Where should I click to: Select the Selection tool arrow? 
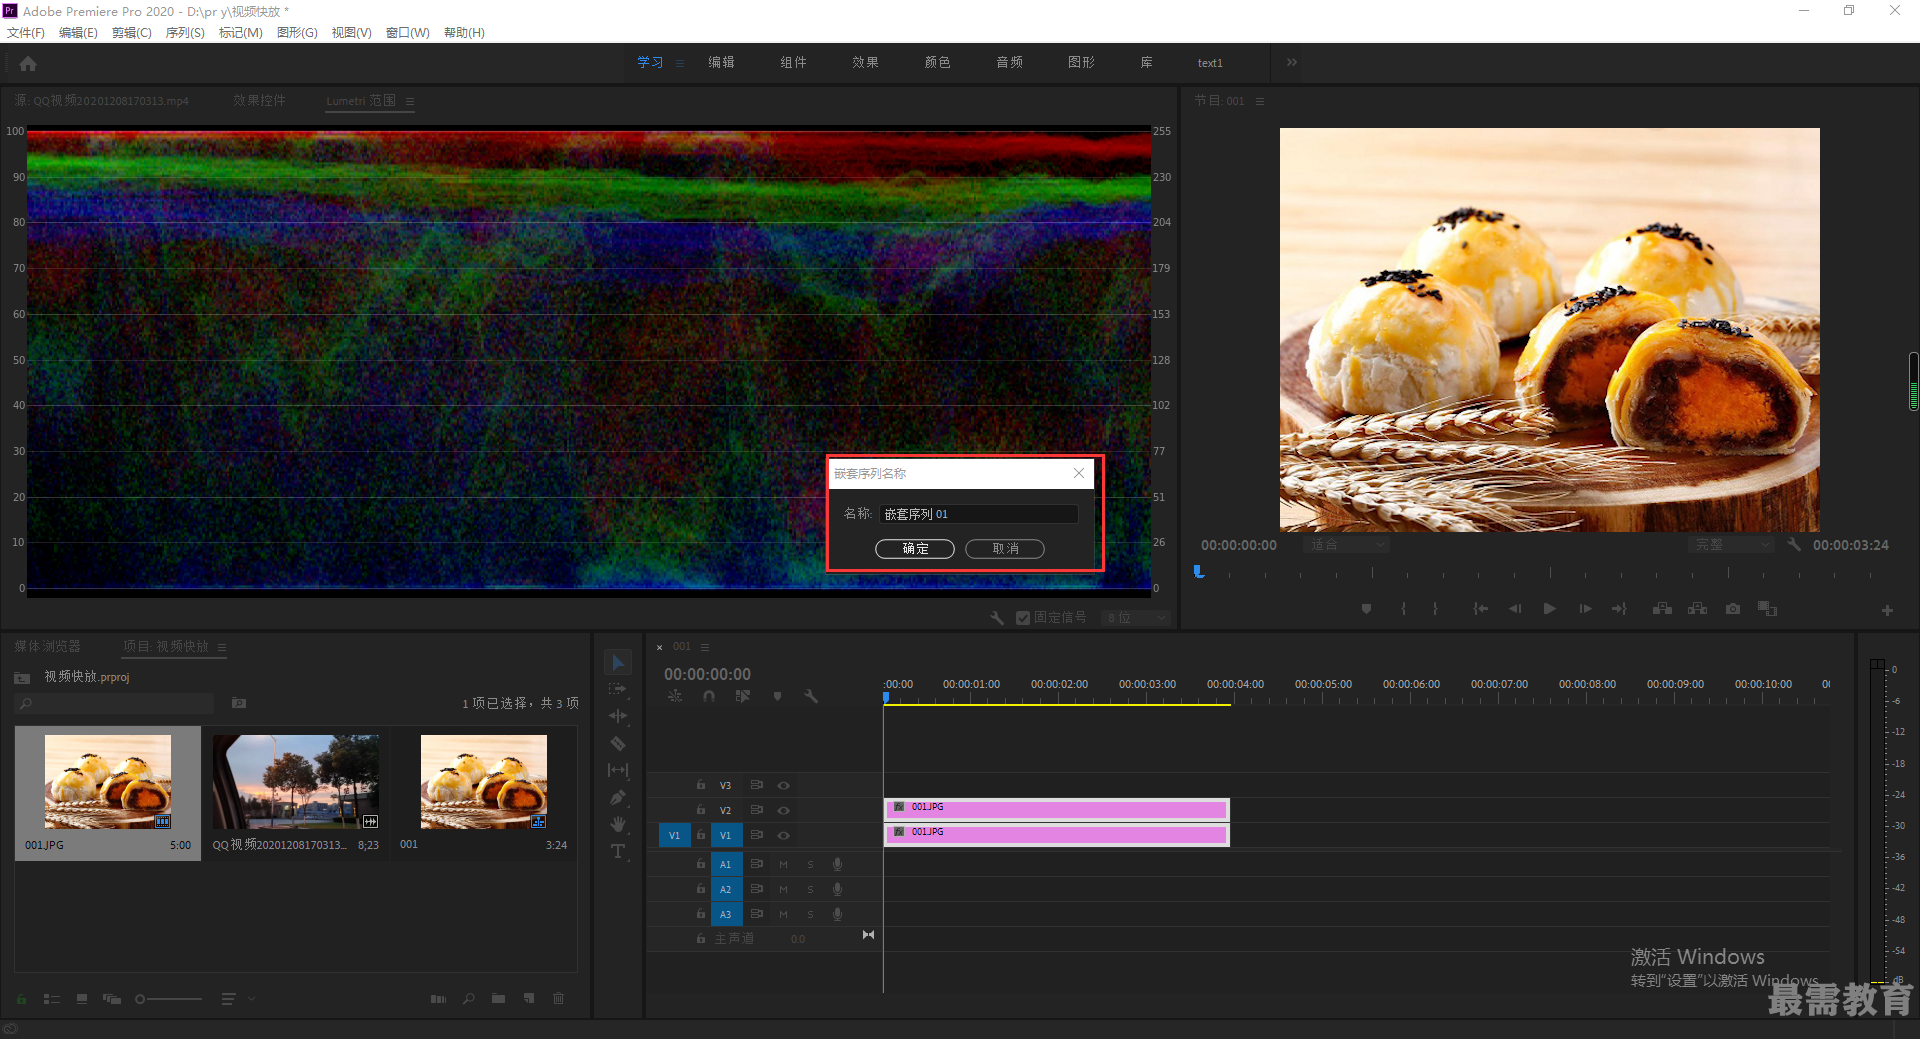(x=618, y=662)
